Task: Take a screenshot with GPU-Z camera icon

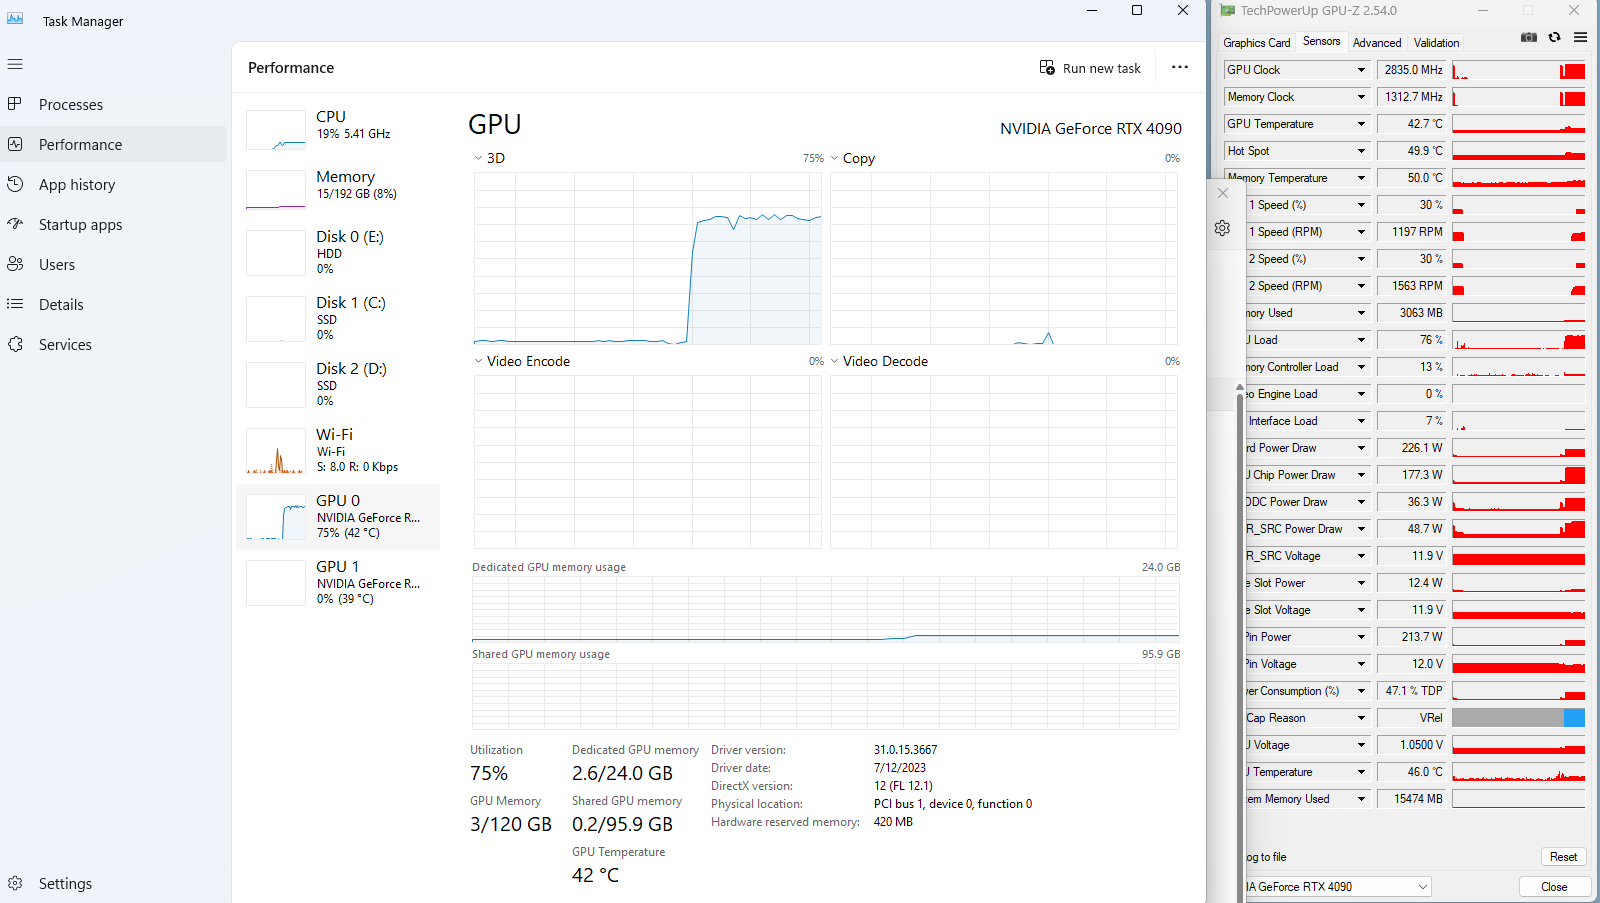Action: tap(1529, 36)
